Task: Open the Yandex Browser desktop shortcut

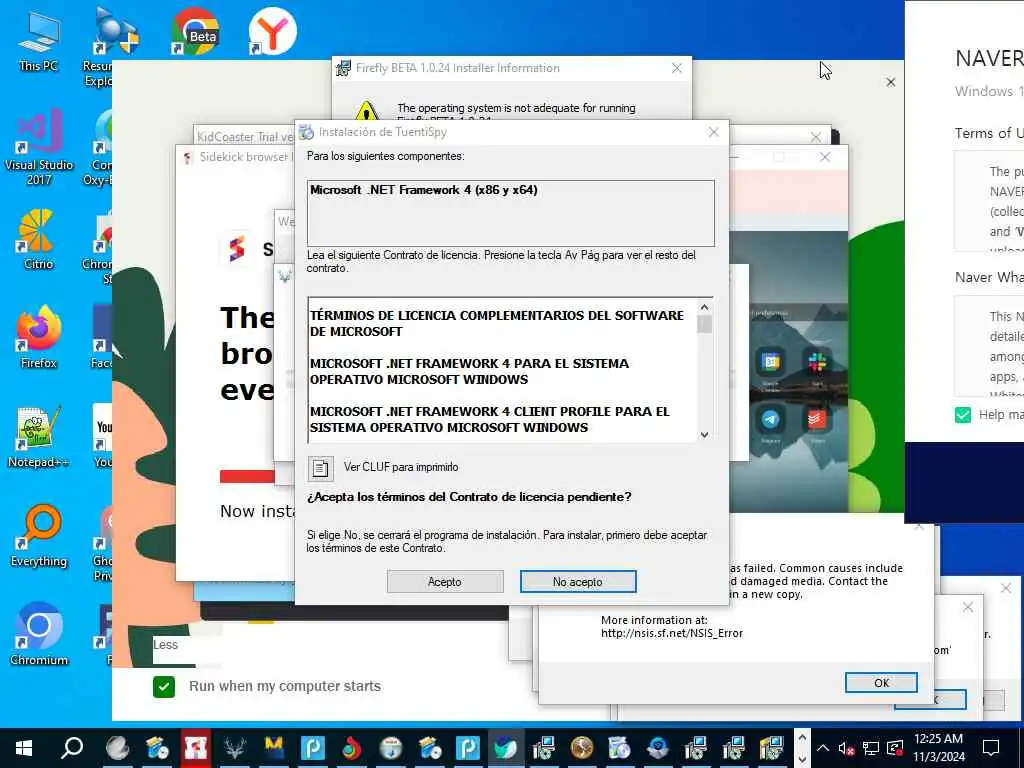Action: tap(272, 31)
